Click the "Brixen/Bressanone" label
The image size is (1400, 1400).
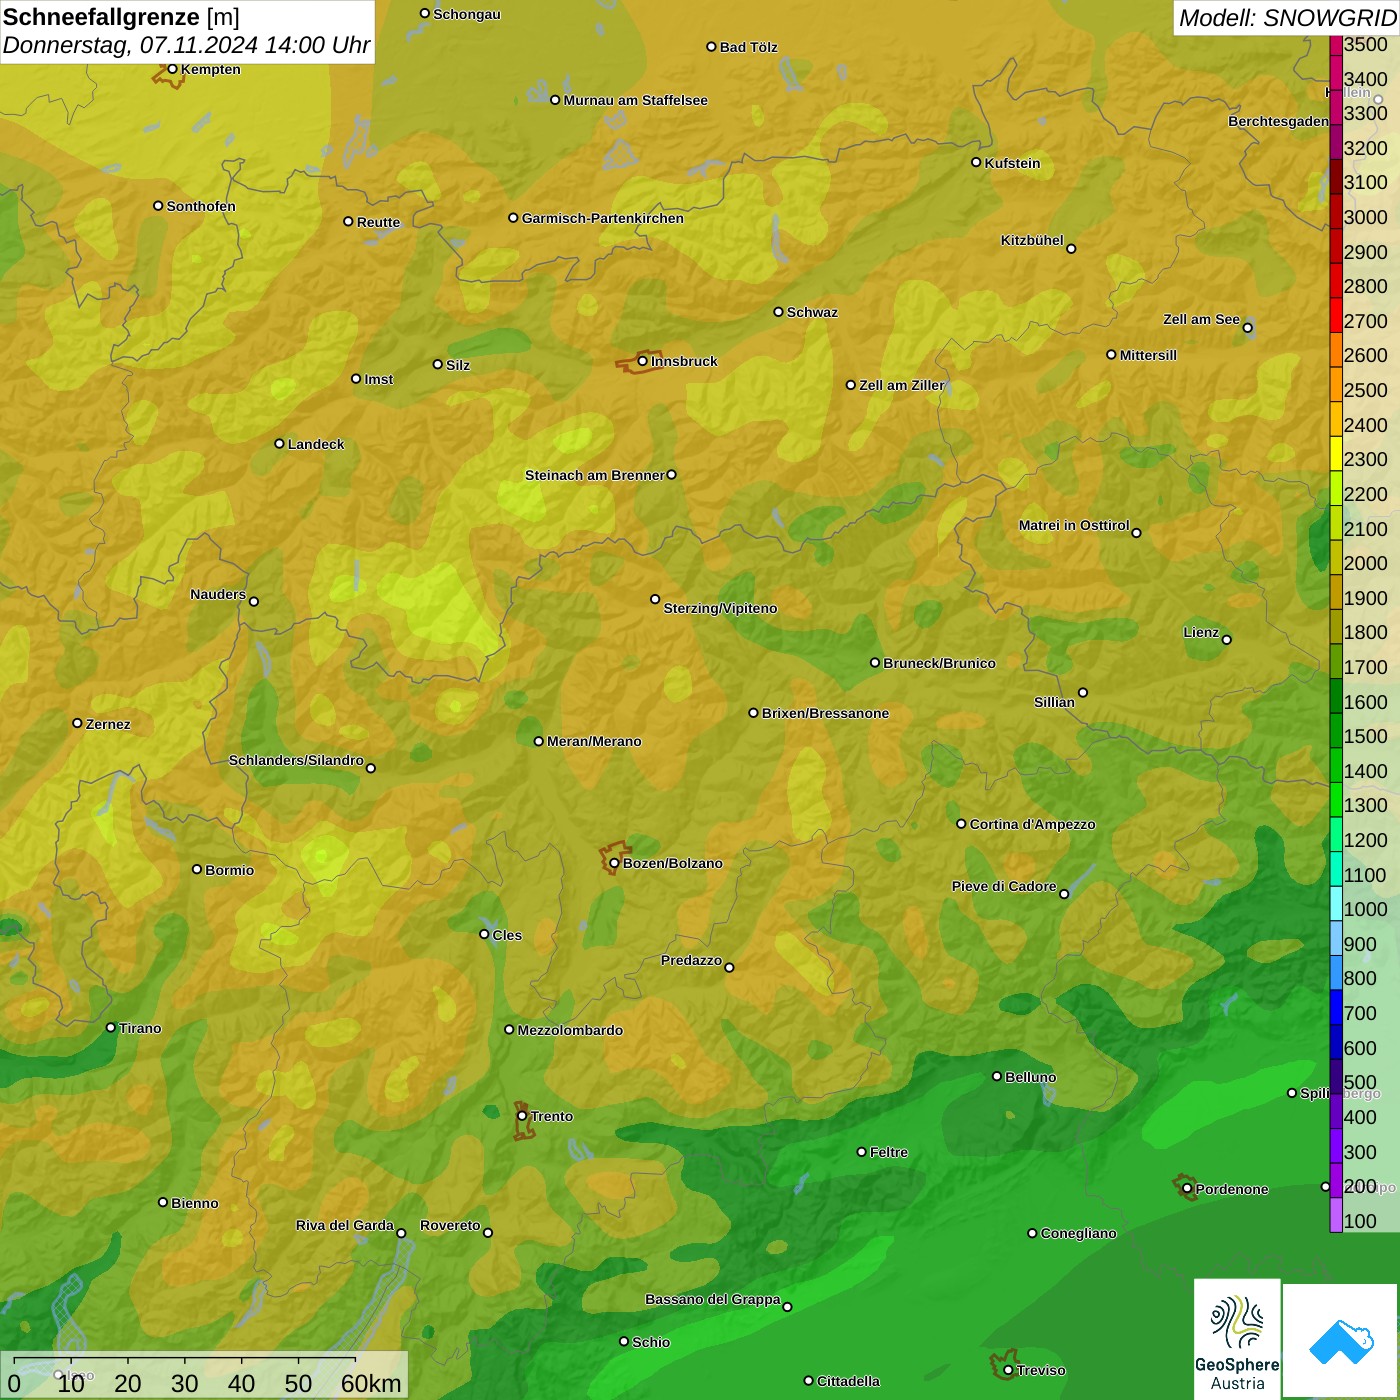(x=825, y=713)
